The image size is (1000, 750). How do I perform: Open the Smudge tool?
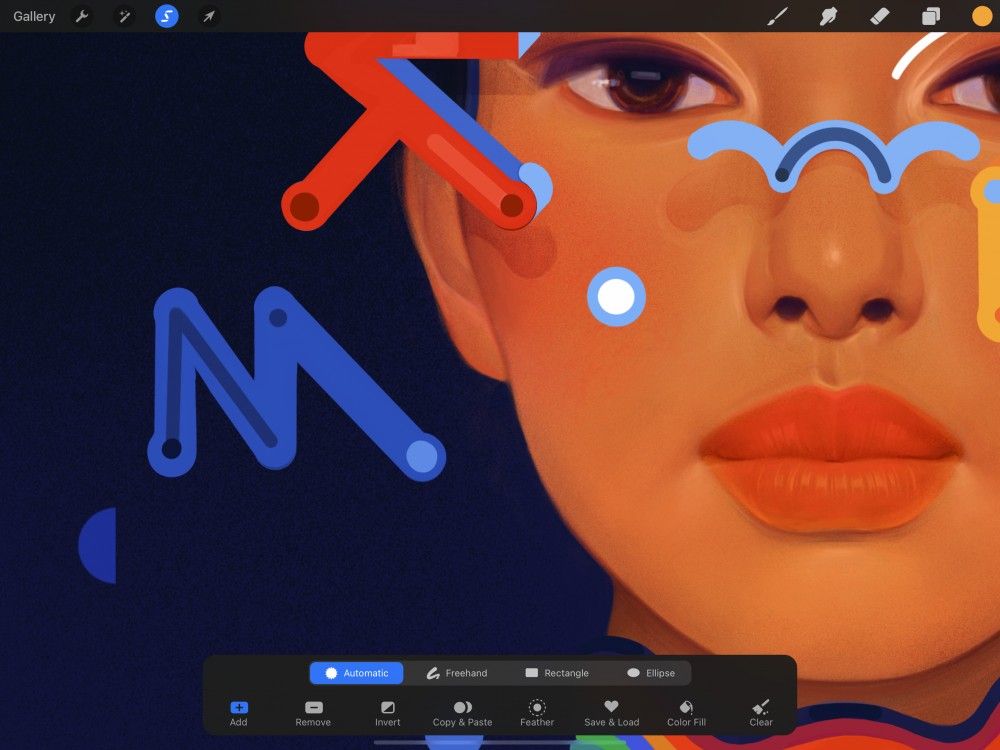click(828, 15)
